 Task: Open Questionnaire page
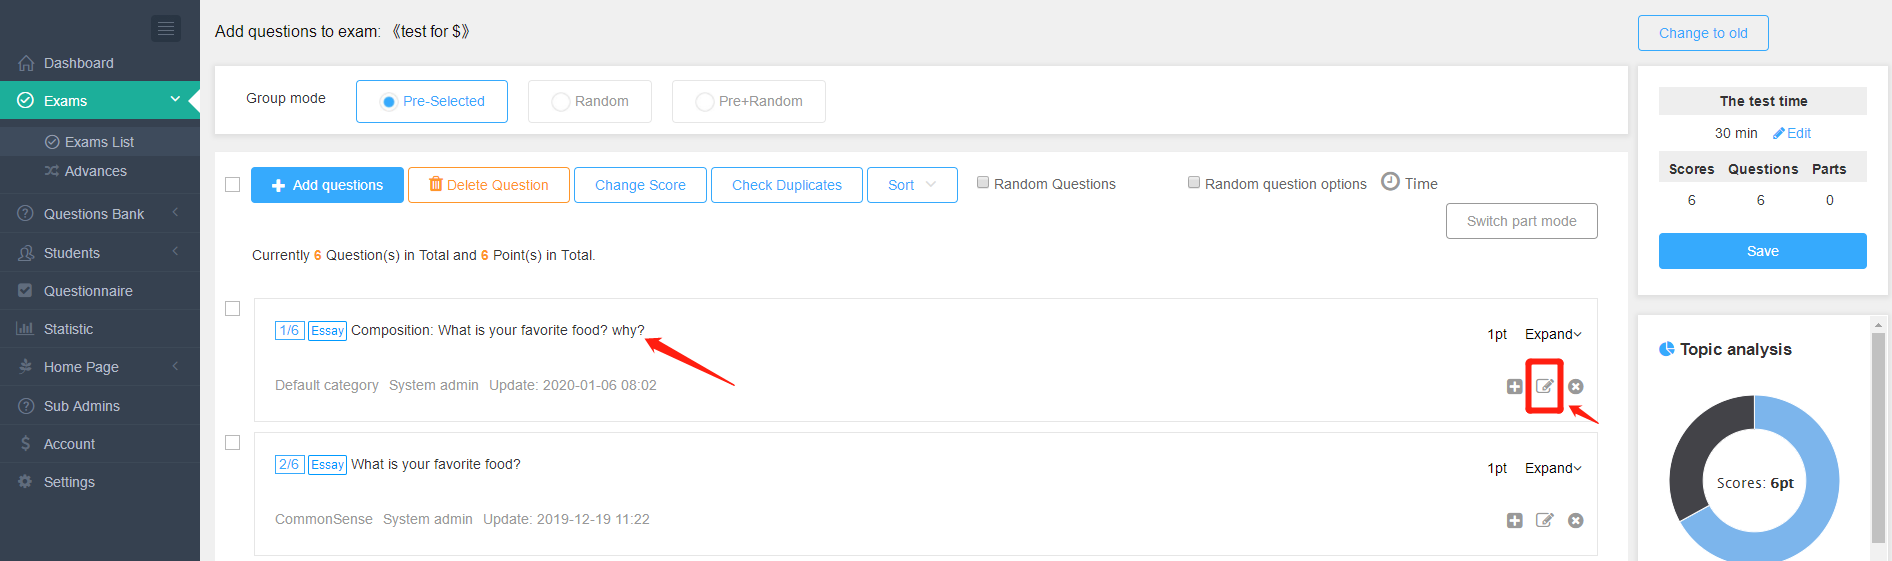(100, 291)
